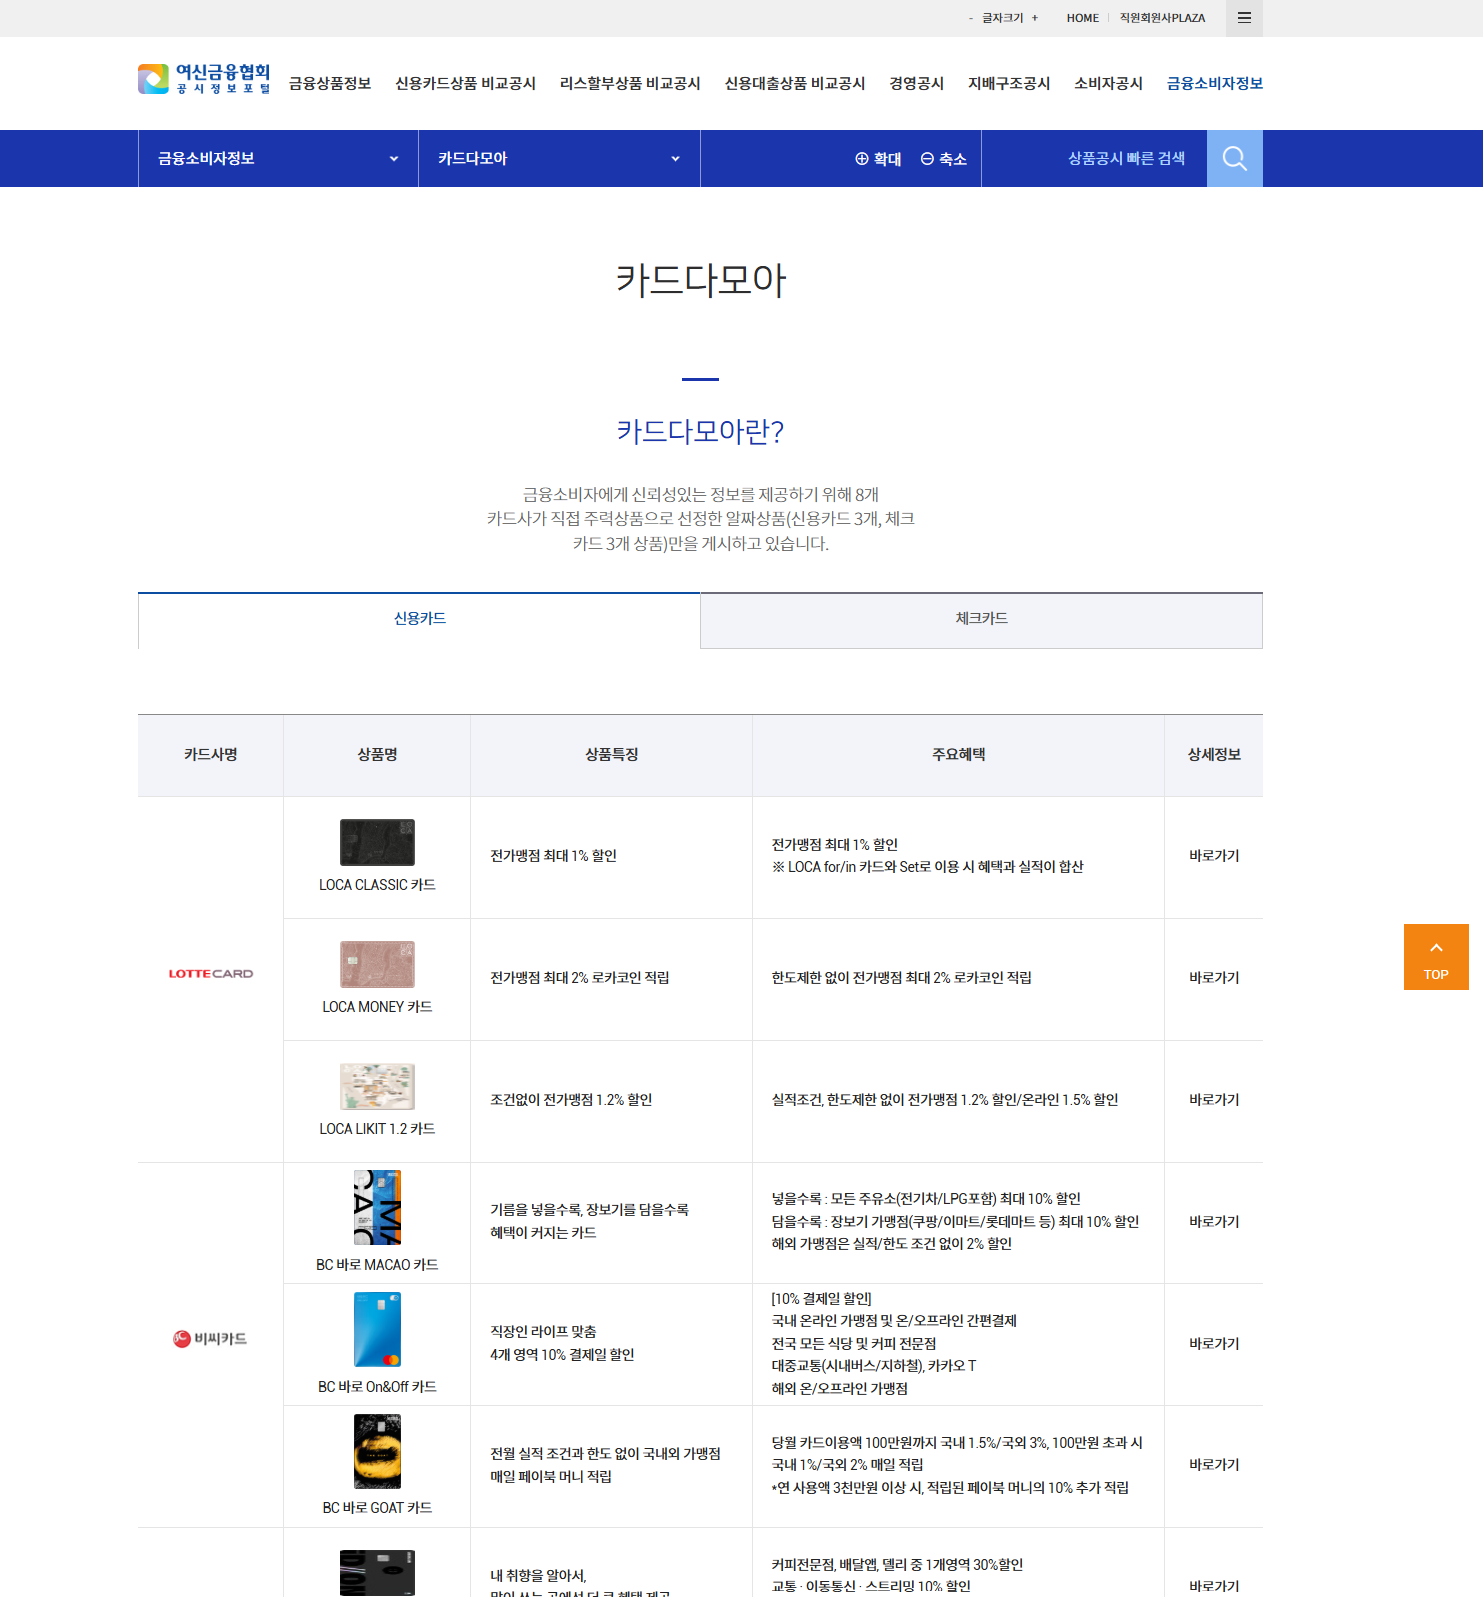This screenshot has width=1483, height=1597.
Task: Click the 상품명 column header
Action: coord(377,755)
